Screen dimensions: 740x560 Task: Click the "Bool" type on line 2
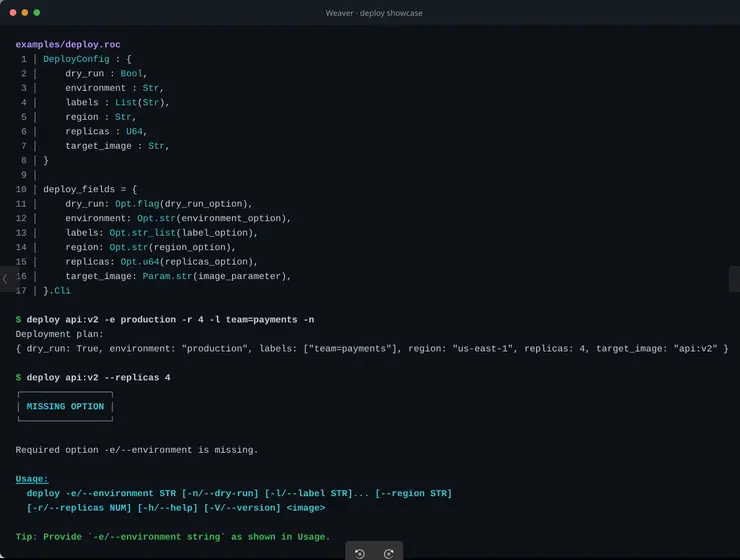pyautogui.click(x=131, y=74)
